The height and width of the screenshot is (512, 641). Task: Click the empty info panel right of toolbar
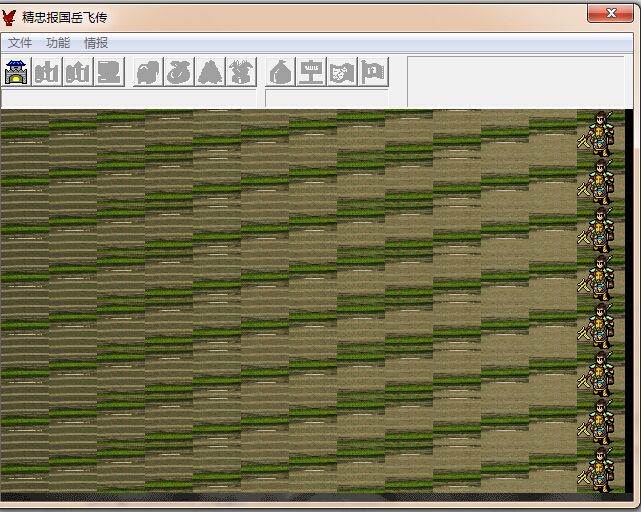tap(514, 80)
